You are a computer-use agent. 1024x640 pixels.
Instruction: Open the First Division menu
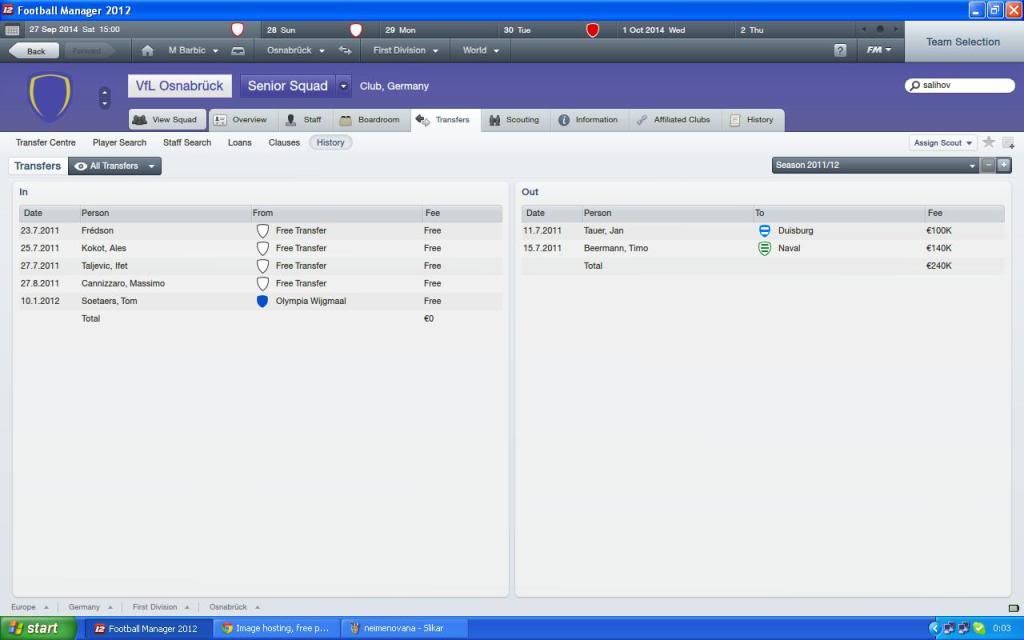pos(406,50)
